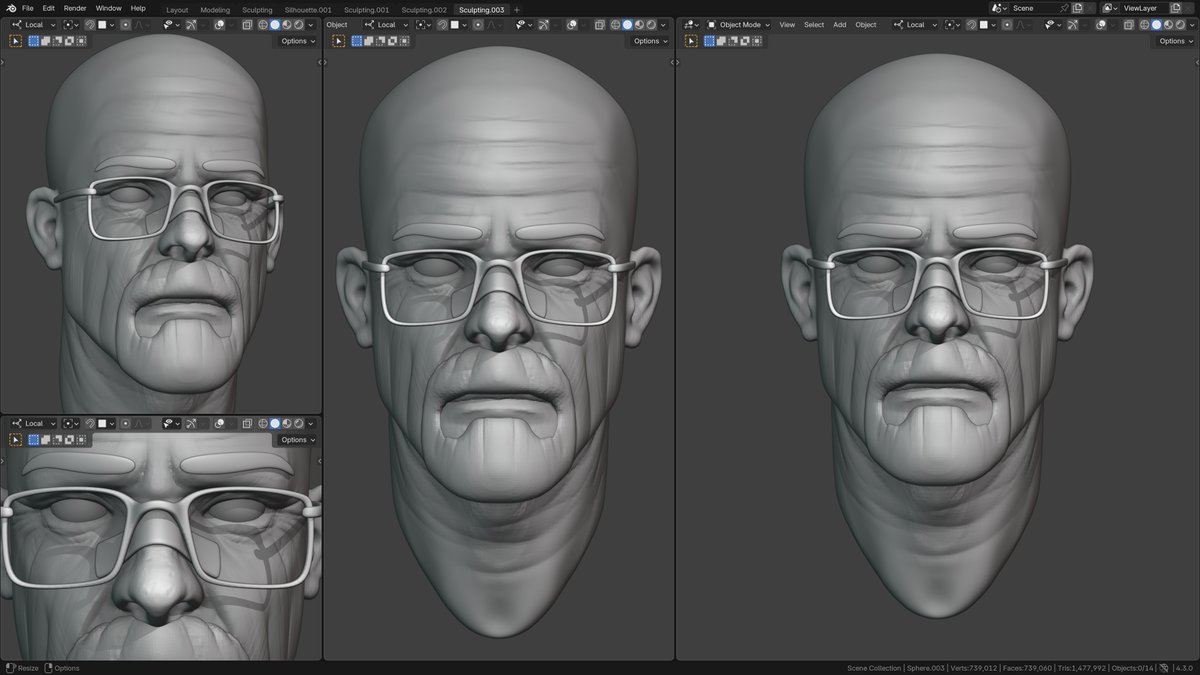Open editor type dropdown in right viewport

690,25
